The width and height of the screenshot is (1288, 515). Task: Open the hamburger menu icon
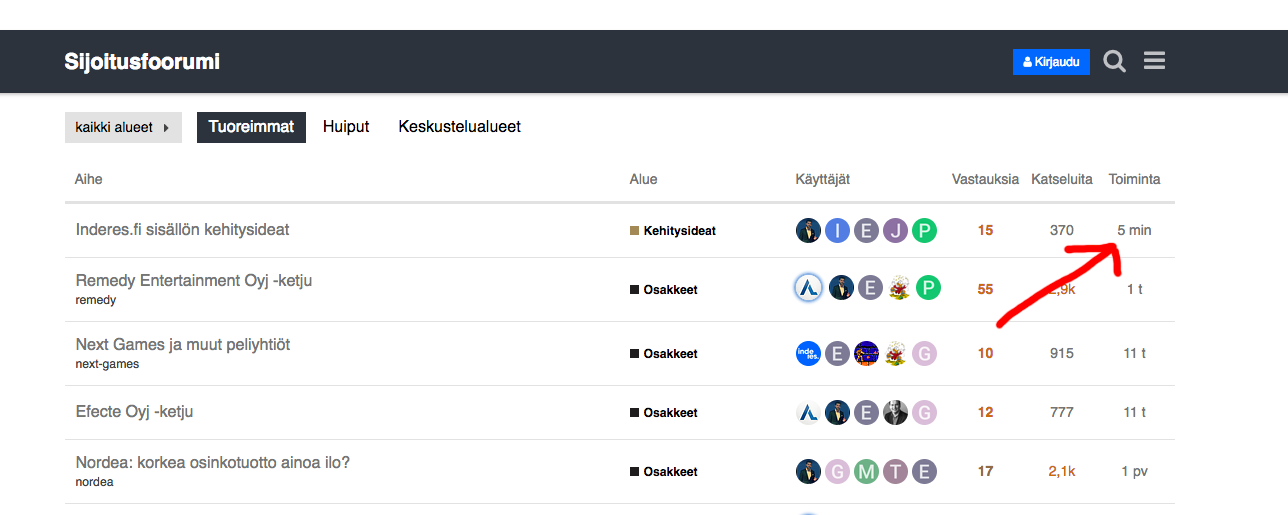[x=1154, y=62]
